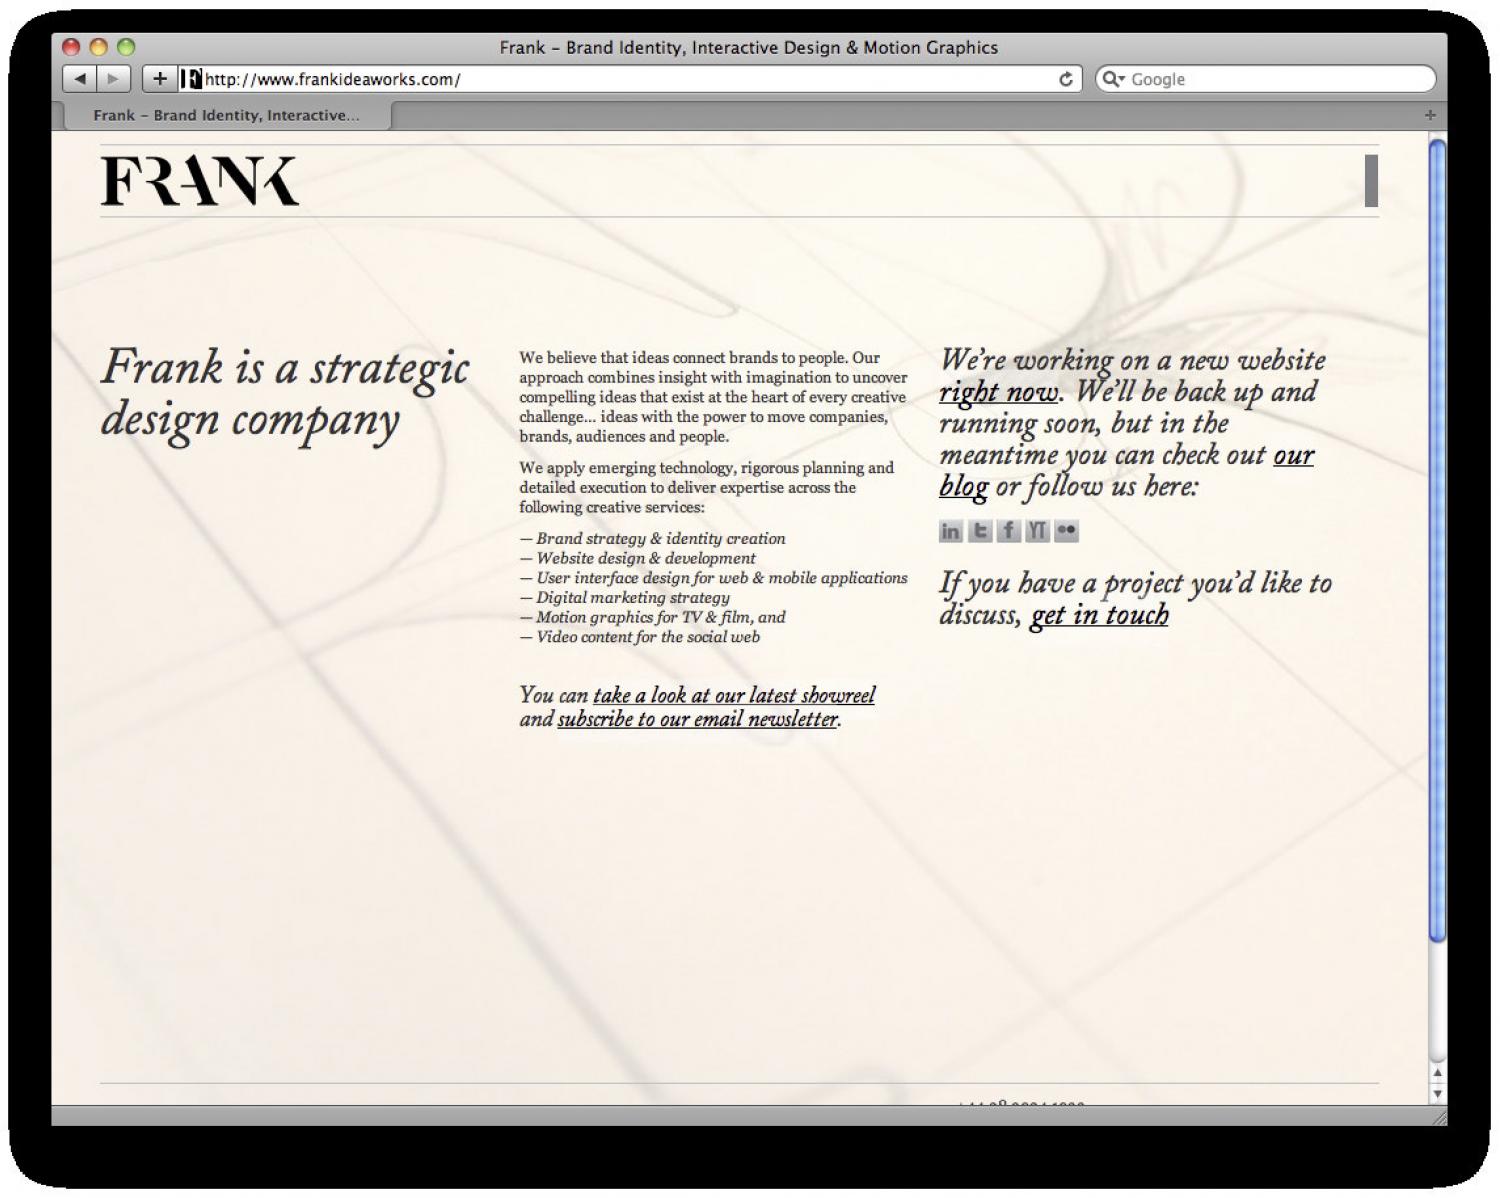This screenshot has height=1198, width=1500.
Task: Go back with the browser back arrow
Action: point(80,79)
